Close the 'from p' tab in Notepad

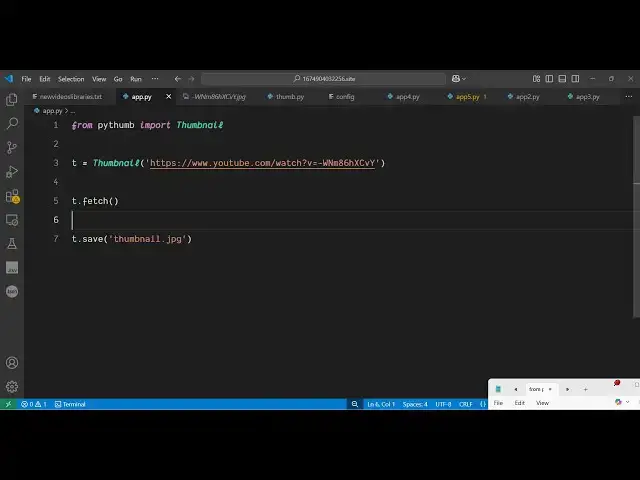click(550, 389)
